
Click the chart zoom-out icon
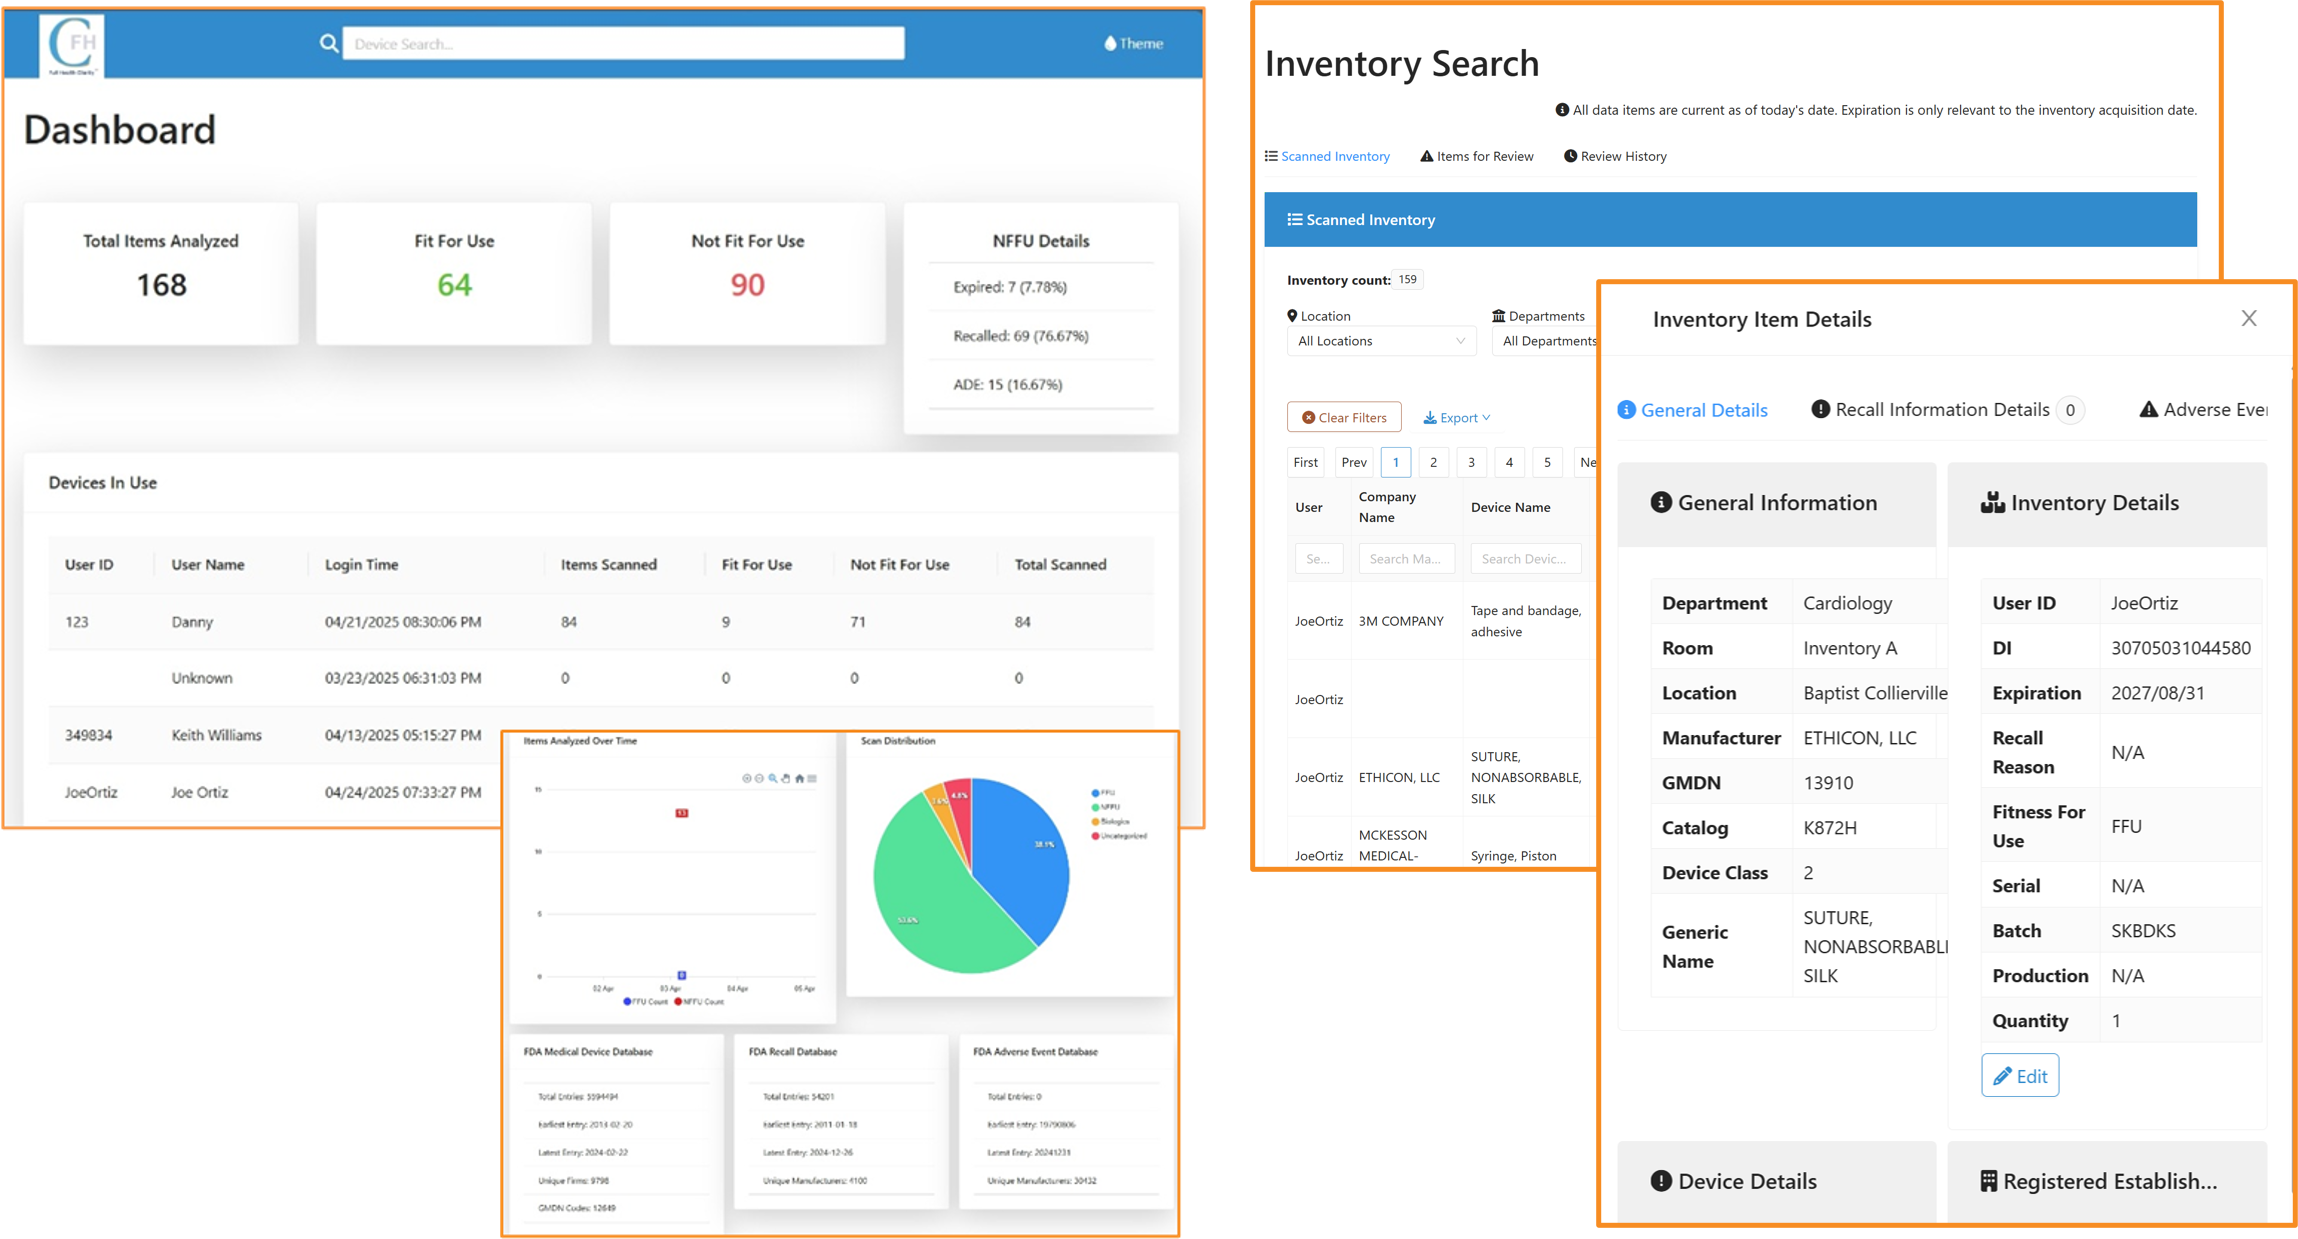[759, 778]
